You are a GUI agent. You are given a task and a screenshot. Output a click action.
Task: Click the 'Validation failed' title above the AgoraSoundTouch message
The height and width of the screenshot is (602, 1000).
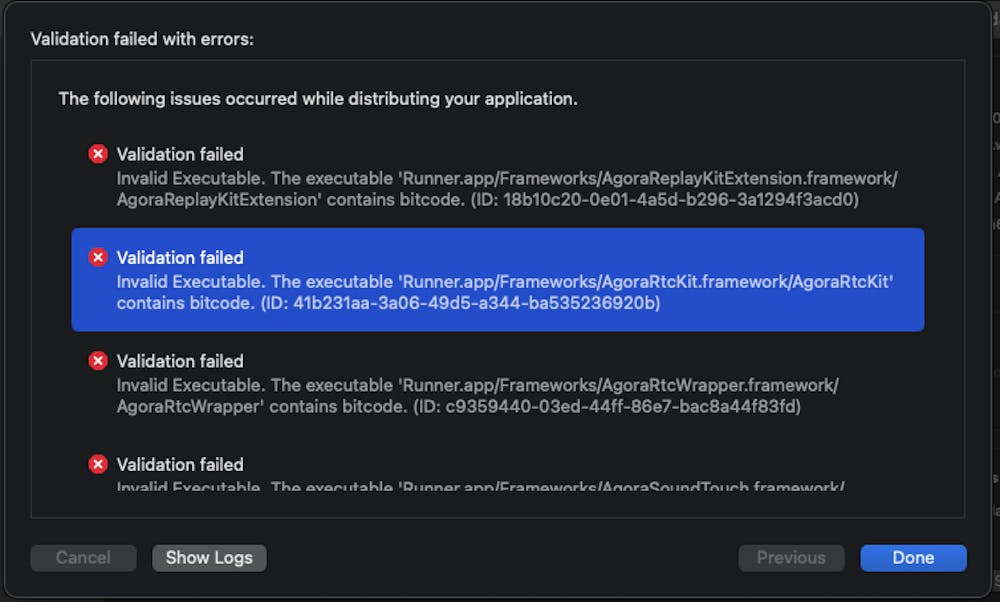tap(180, 464)
